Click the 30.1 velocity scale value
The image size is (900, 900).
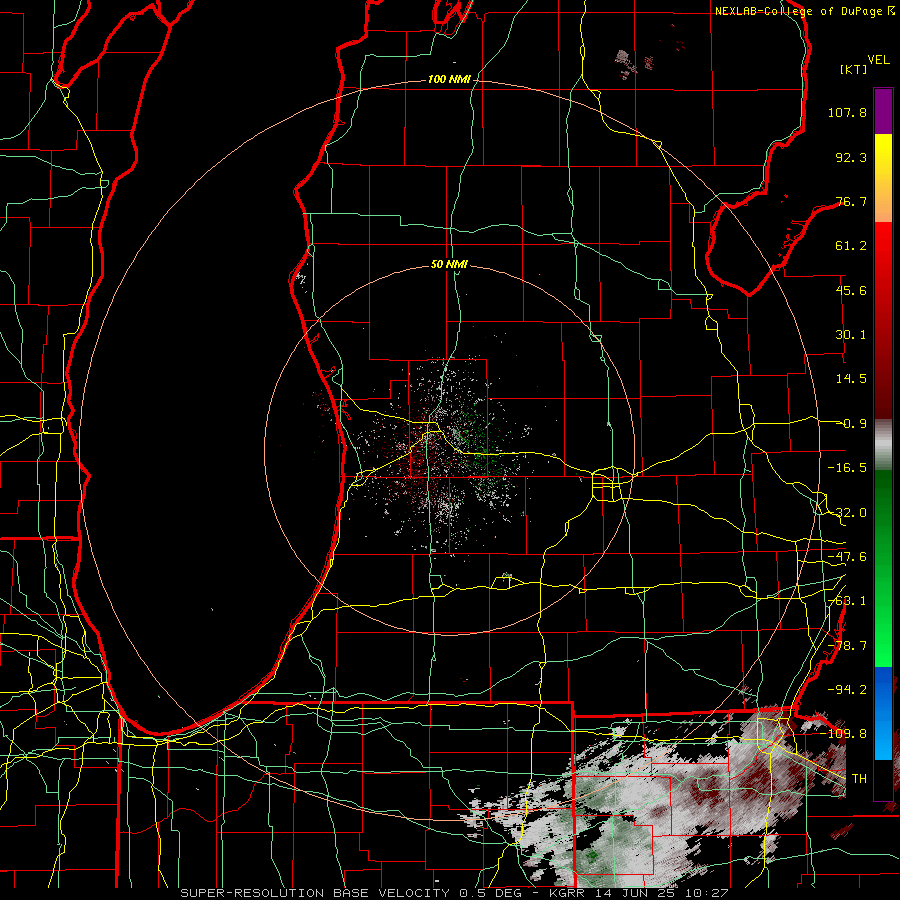point(851,335)
